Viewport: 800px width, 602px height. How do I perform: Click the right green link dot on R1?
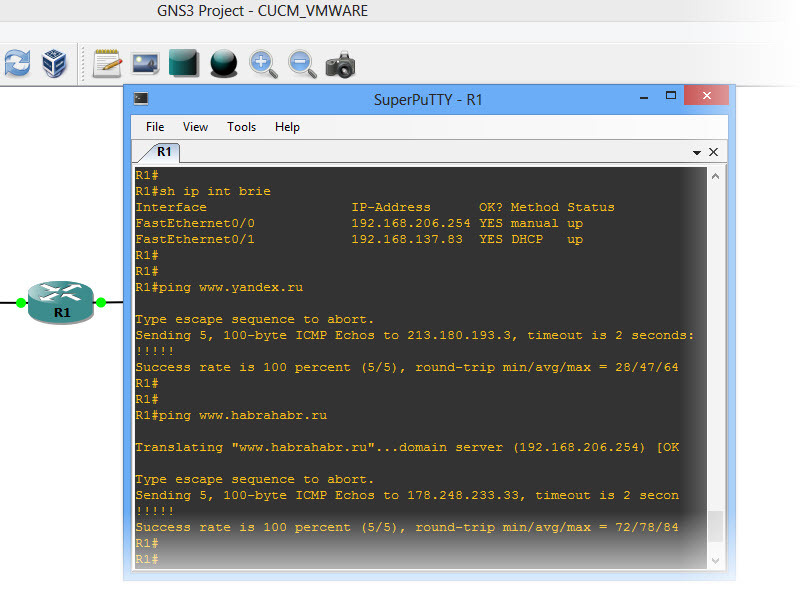[x=101, y=303]
